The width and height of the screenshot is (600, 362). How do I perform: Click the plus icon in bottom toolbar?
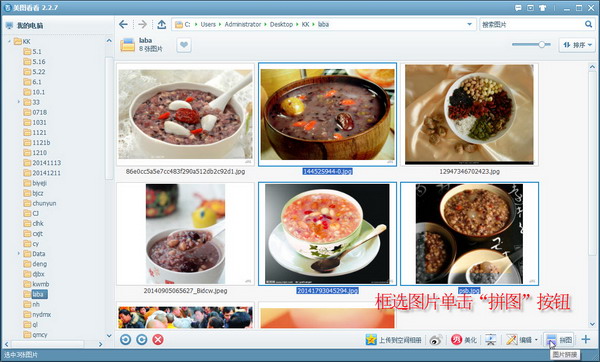(x=585, y=339)
